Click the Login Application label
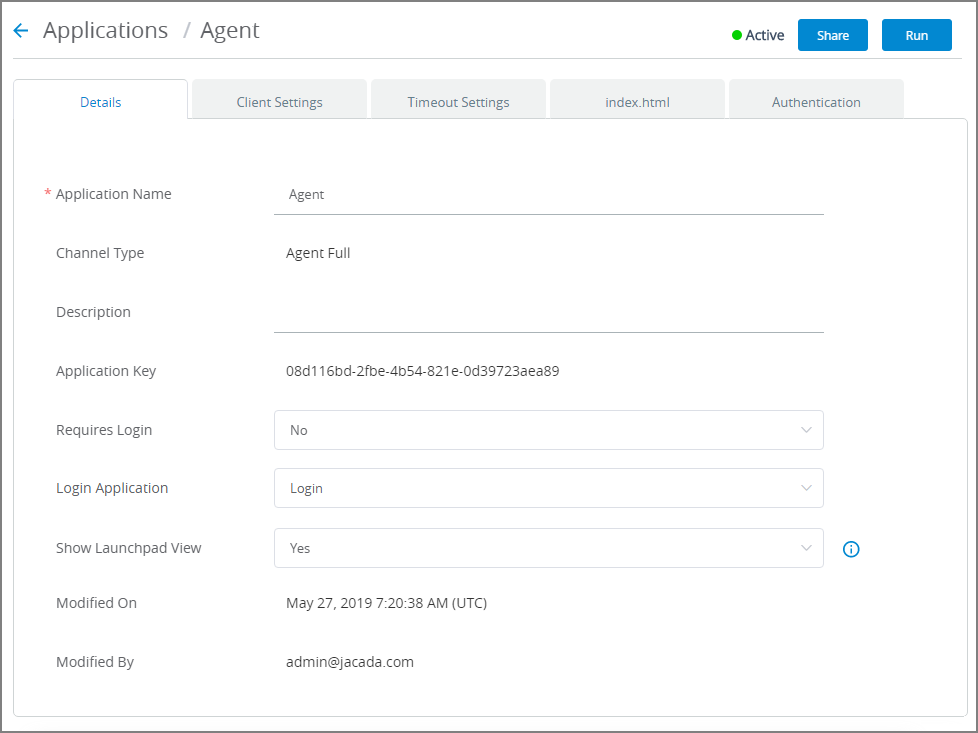The image size is (978, 733). [112, 488]
